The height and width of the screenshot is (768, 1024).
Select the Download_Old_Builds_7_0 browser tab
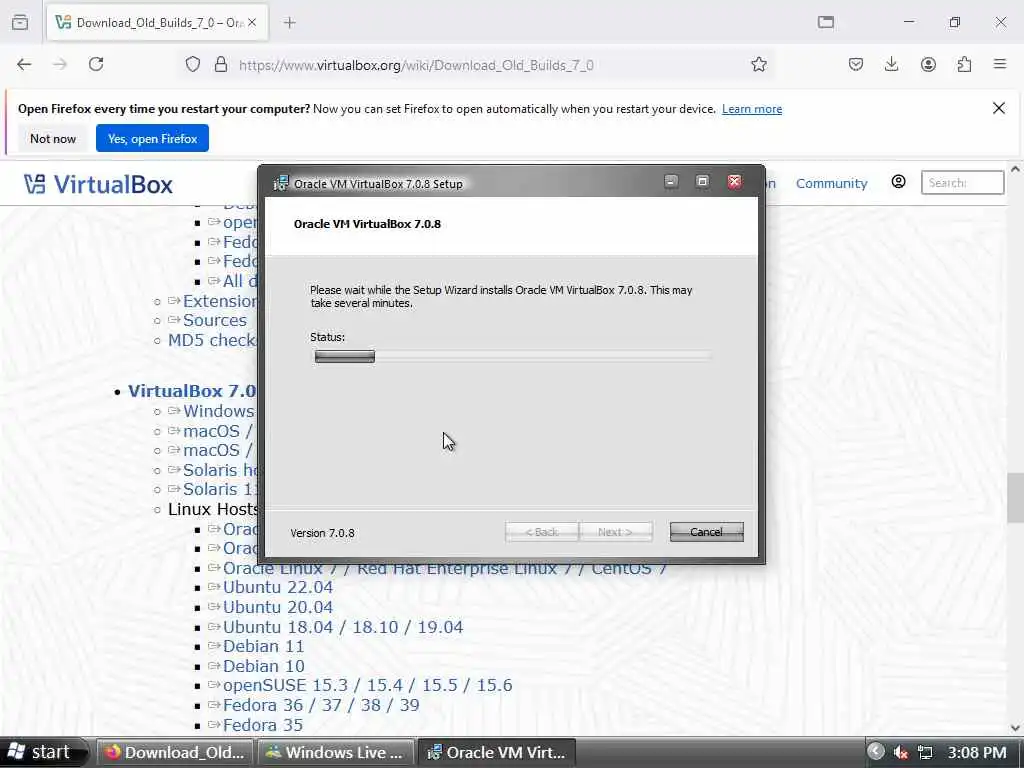click(x=157, y=23)
